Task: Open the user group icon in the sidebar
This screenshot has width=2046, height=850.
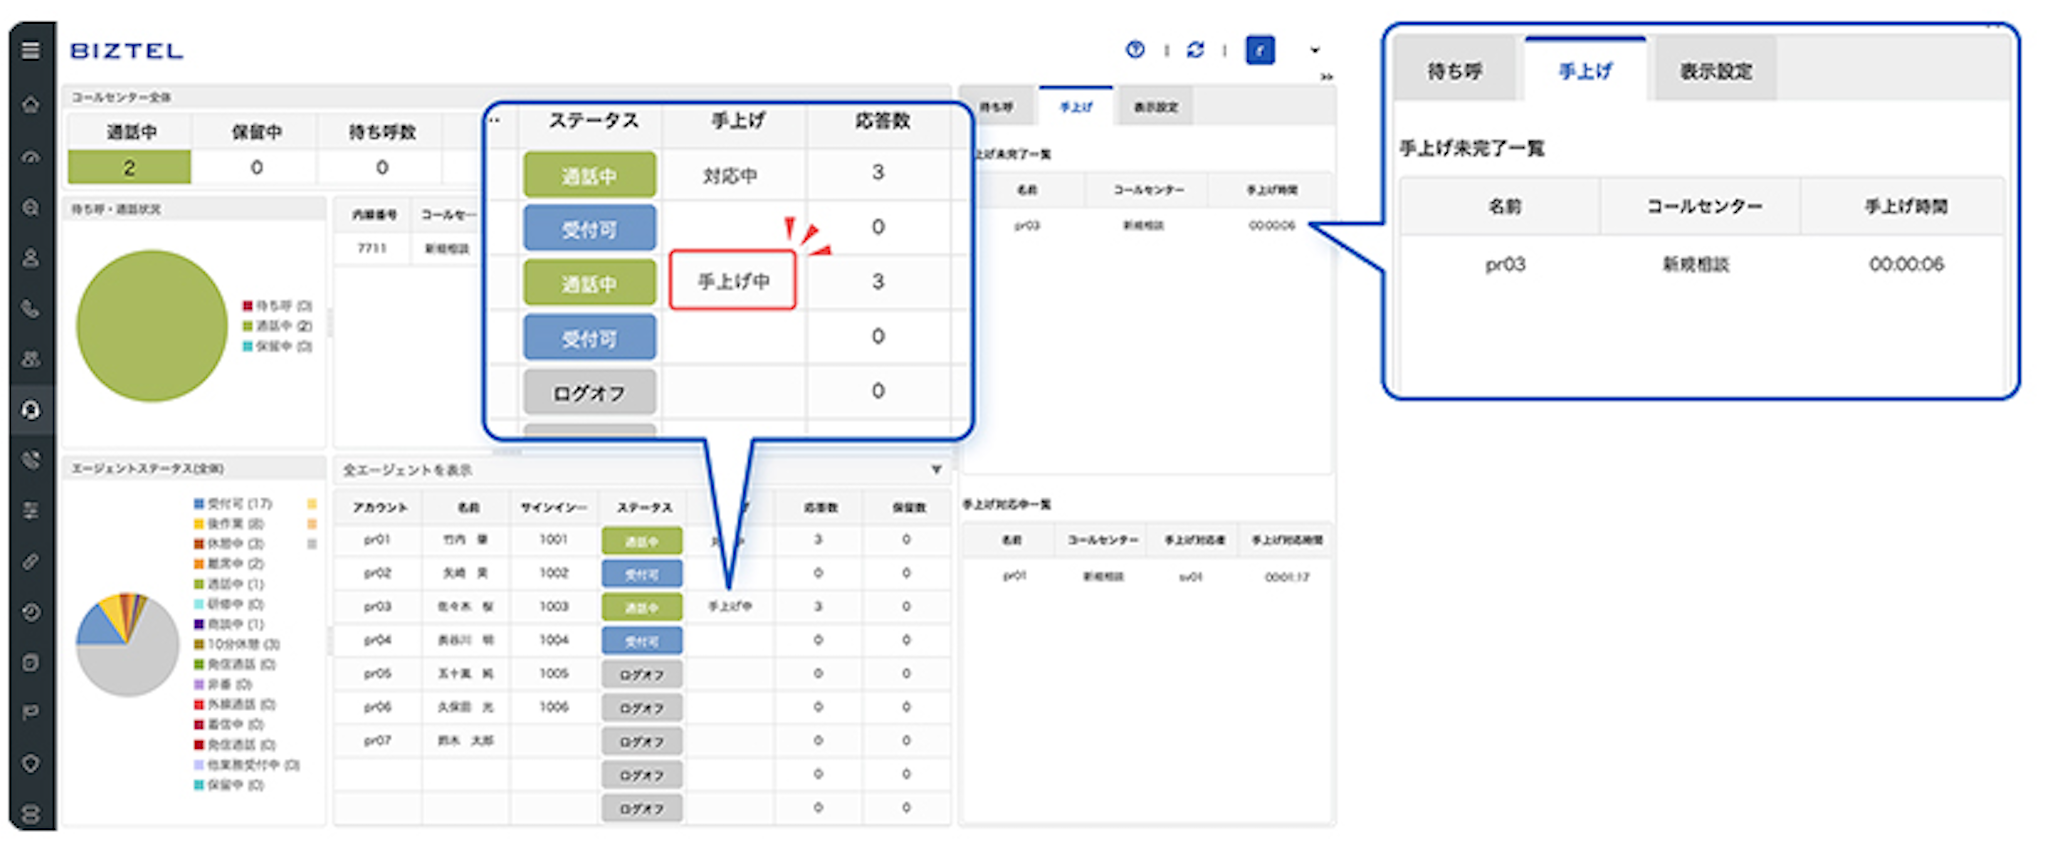Action: point(31,359)
